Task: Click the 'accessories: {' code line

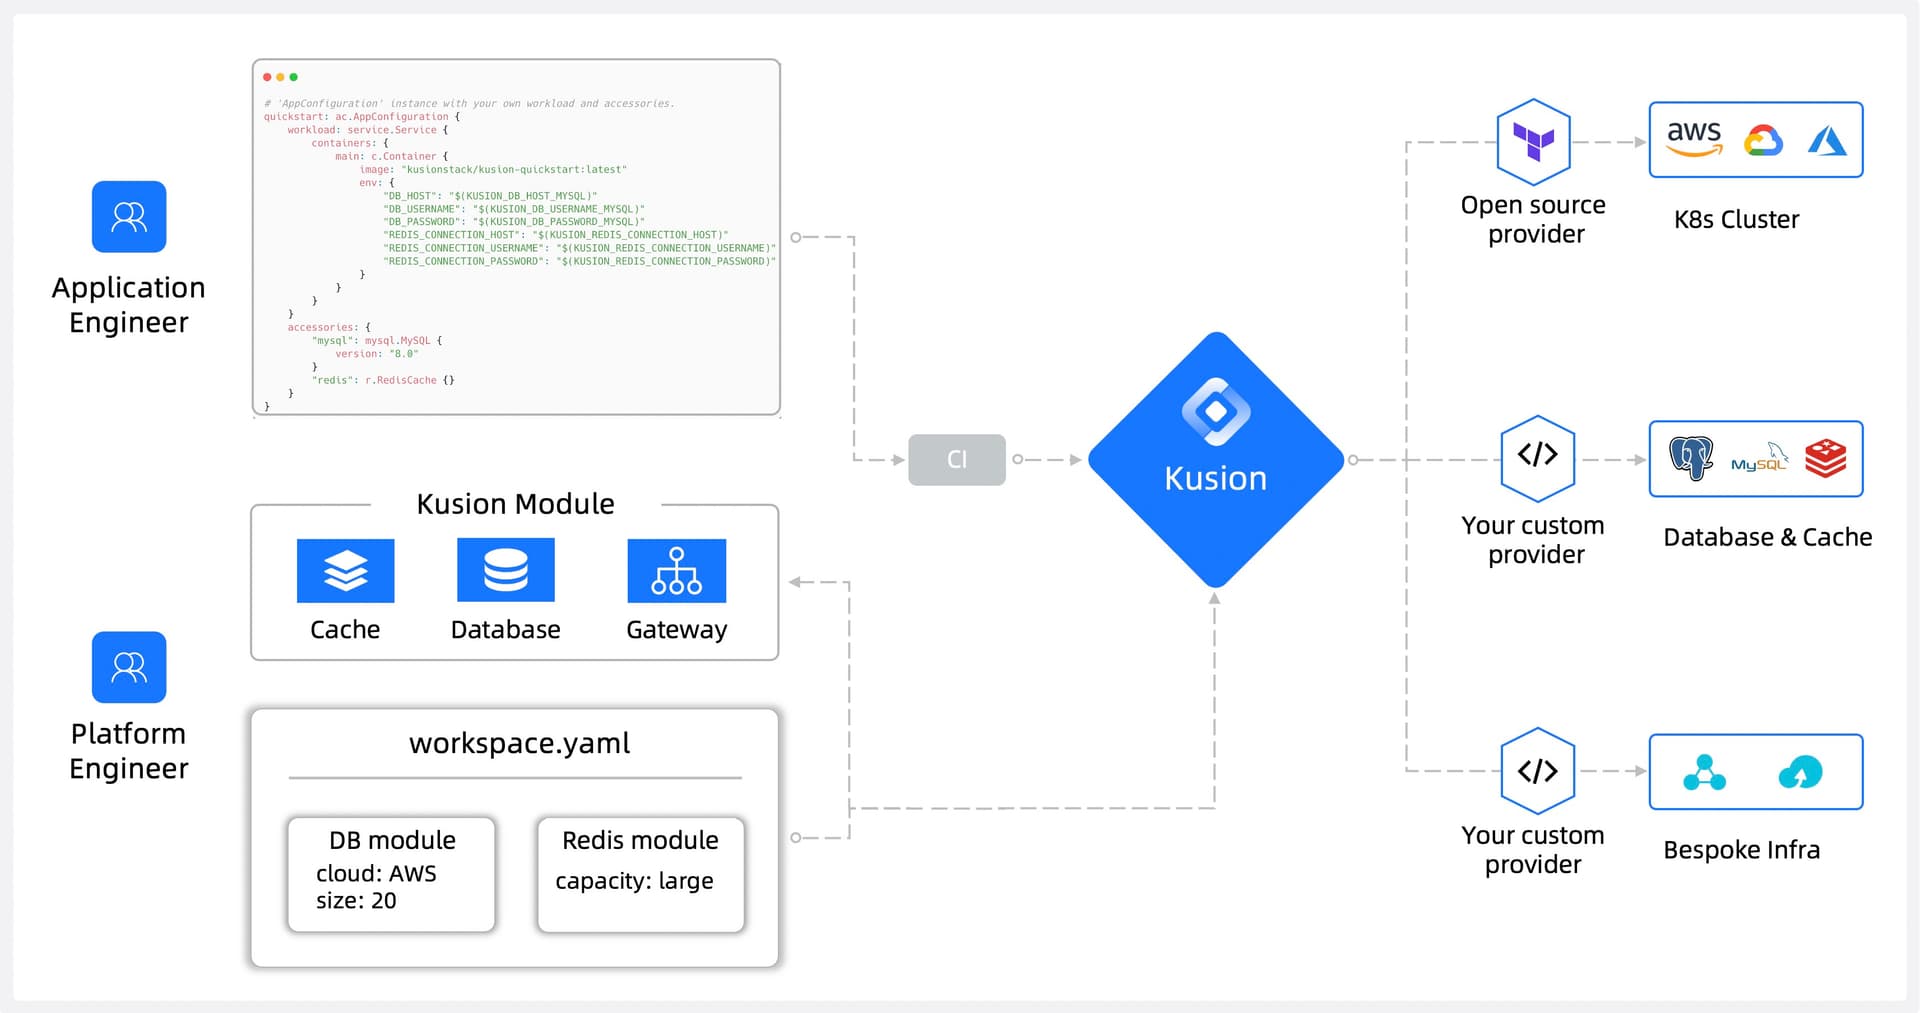Action: [329, 327]
